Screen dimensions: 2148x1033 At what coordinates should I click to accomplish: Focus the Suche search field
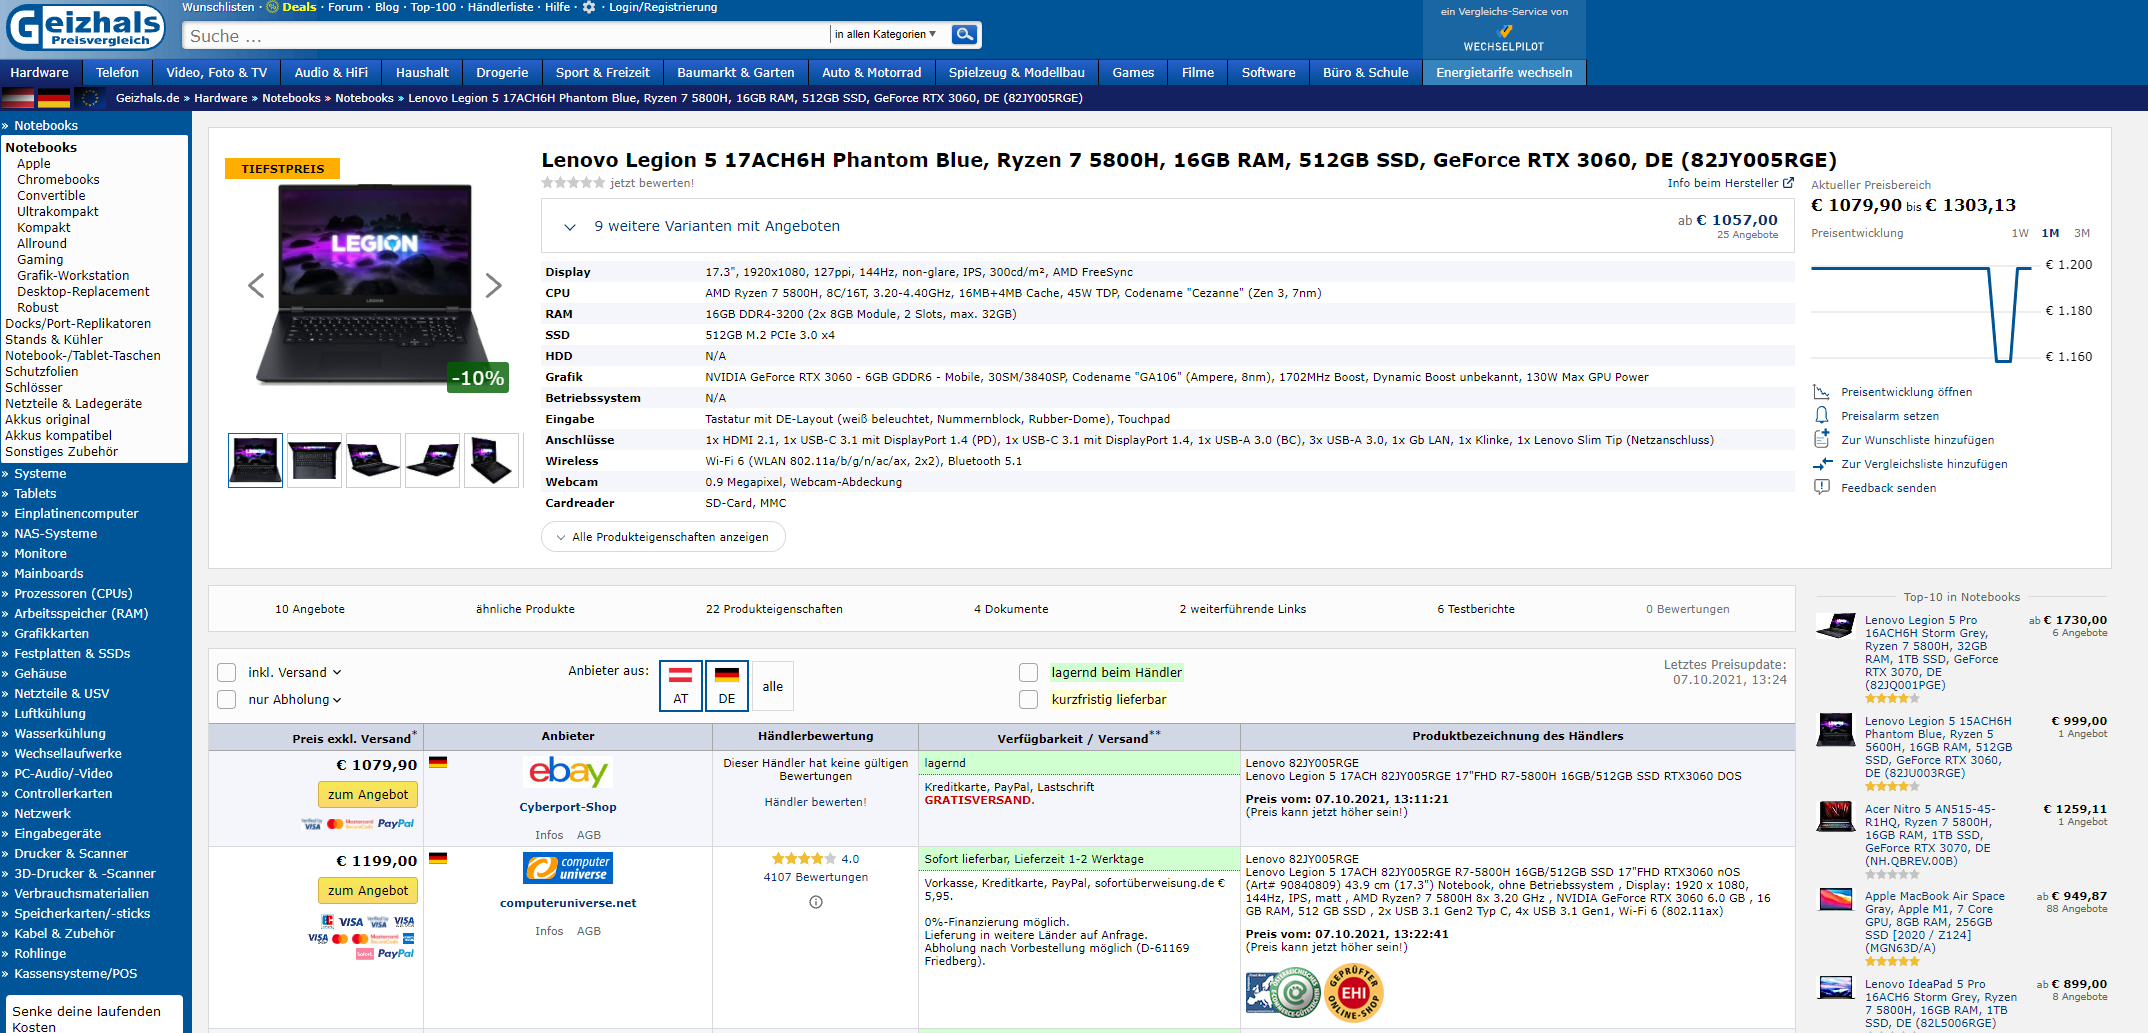click(x=506, y=35)
